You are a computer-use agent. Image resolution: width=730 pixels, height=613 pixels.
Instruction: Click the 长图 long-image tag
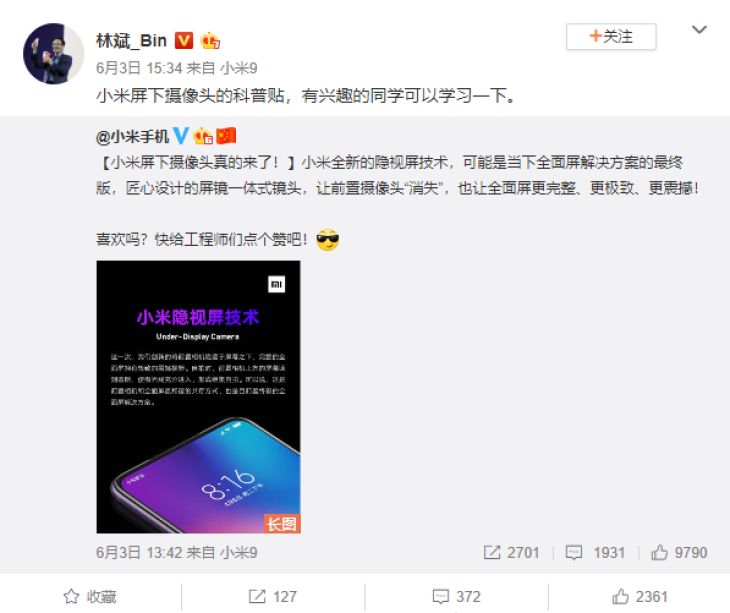[282, 524]
